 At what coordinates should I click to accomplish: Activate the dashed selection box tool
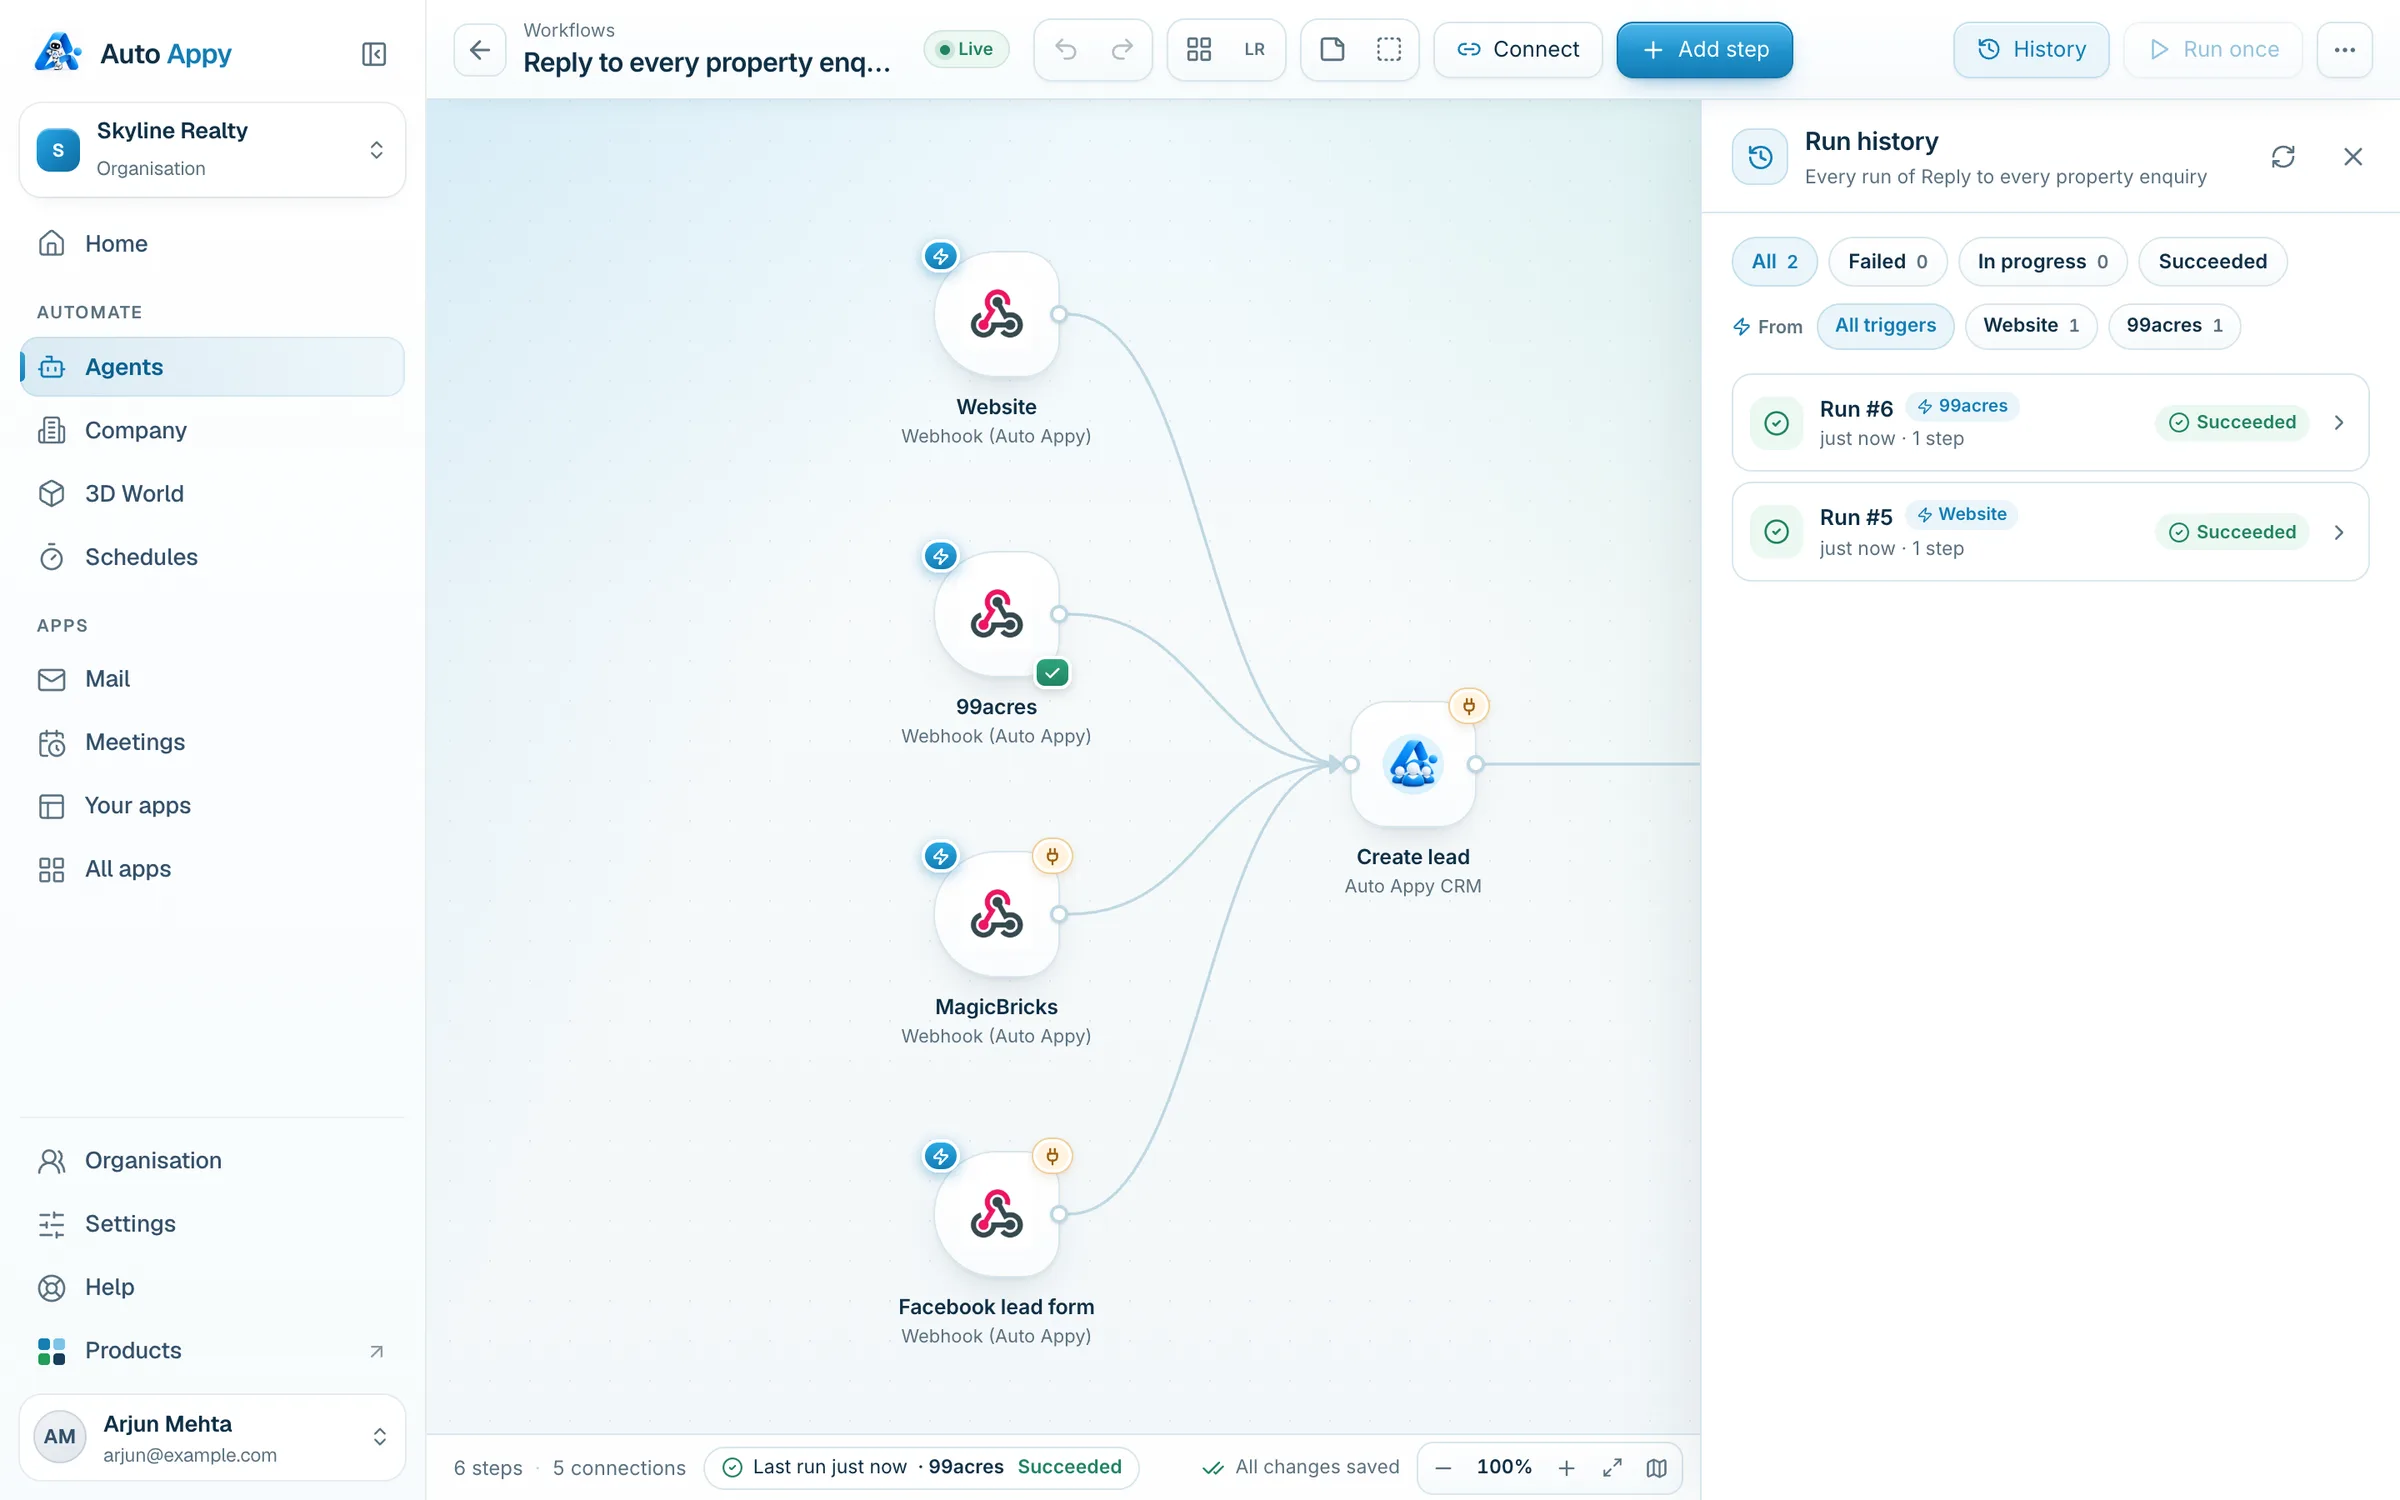[1389, 49]
